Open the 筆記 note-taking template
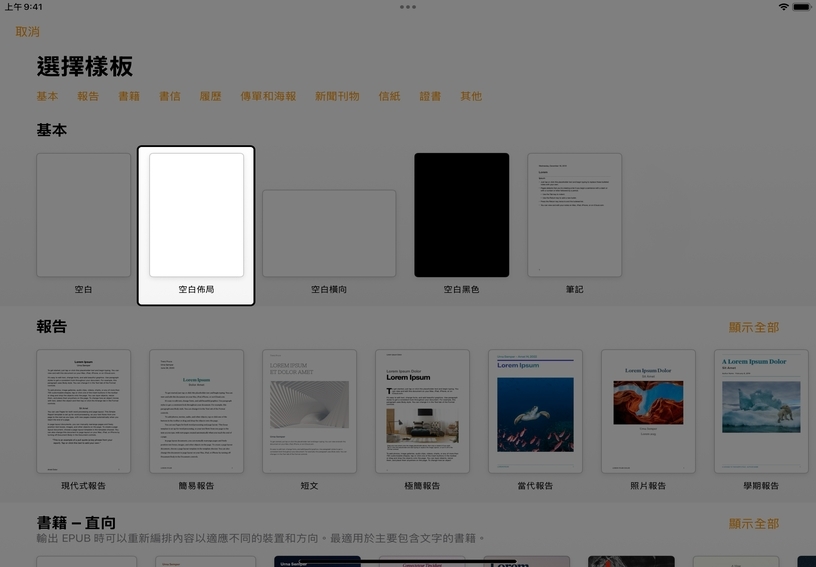Screen dimensions: 816x567 pos(574,215)
